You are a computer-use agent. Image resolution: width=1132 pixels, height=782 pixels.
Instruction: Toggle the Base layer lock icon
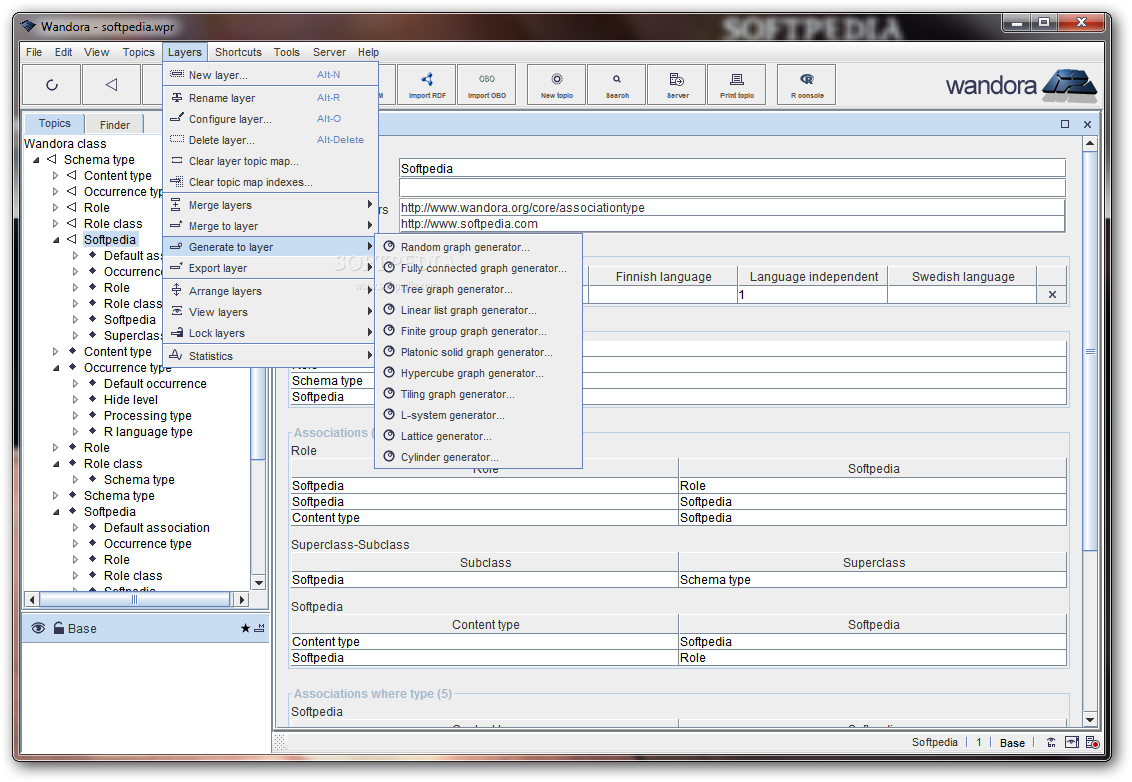pos(59,628)
